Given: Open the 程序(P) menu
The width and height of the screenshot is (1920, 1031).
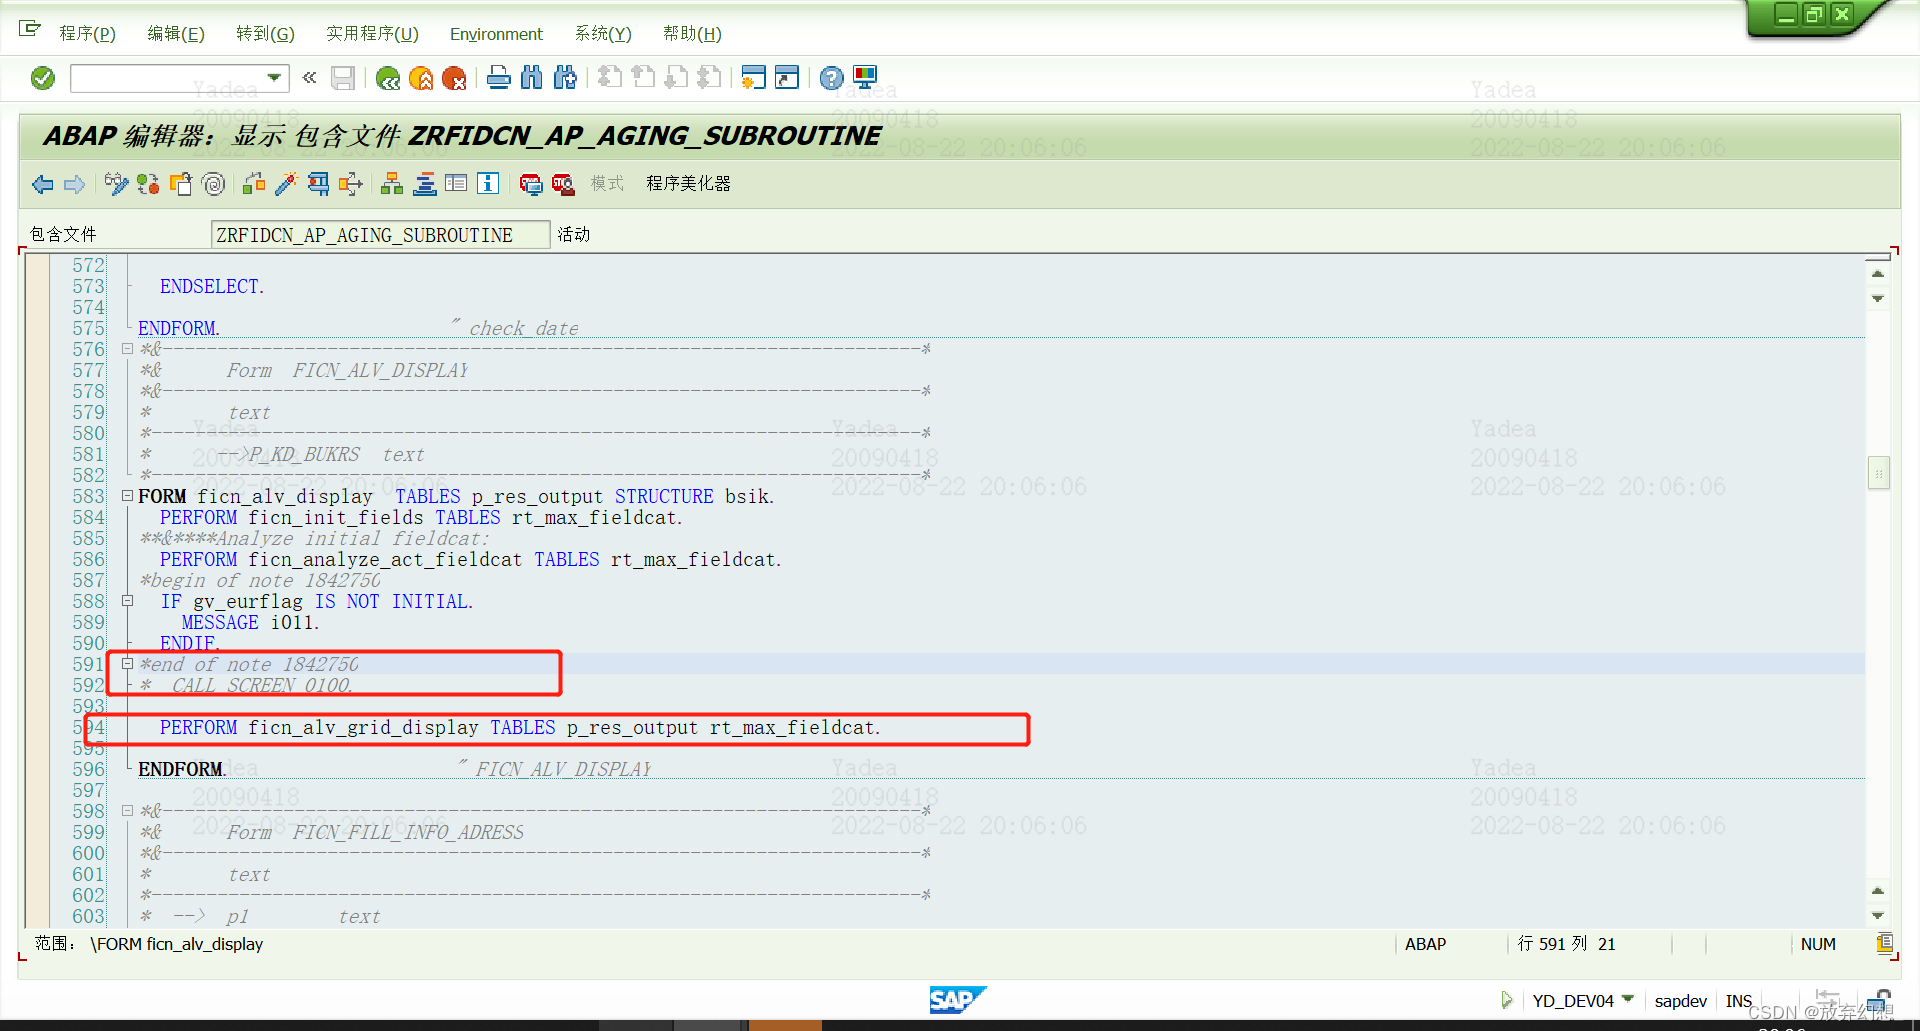Looking at the screenshot, I should click(x=88, y=33).
